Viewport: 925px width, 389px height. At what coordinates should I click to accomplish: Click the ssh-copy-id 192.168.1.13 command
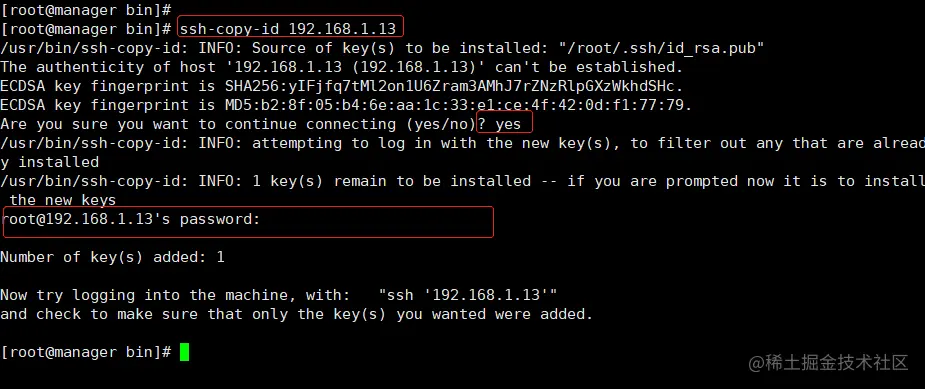[x=288, y=29]
